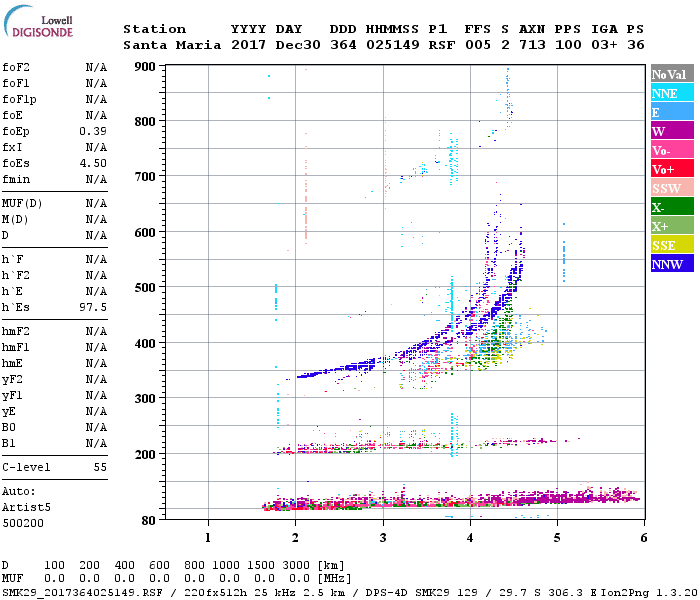Click the hmF2 parameter label

pyautogui.click(x=16, y=331)
